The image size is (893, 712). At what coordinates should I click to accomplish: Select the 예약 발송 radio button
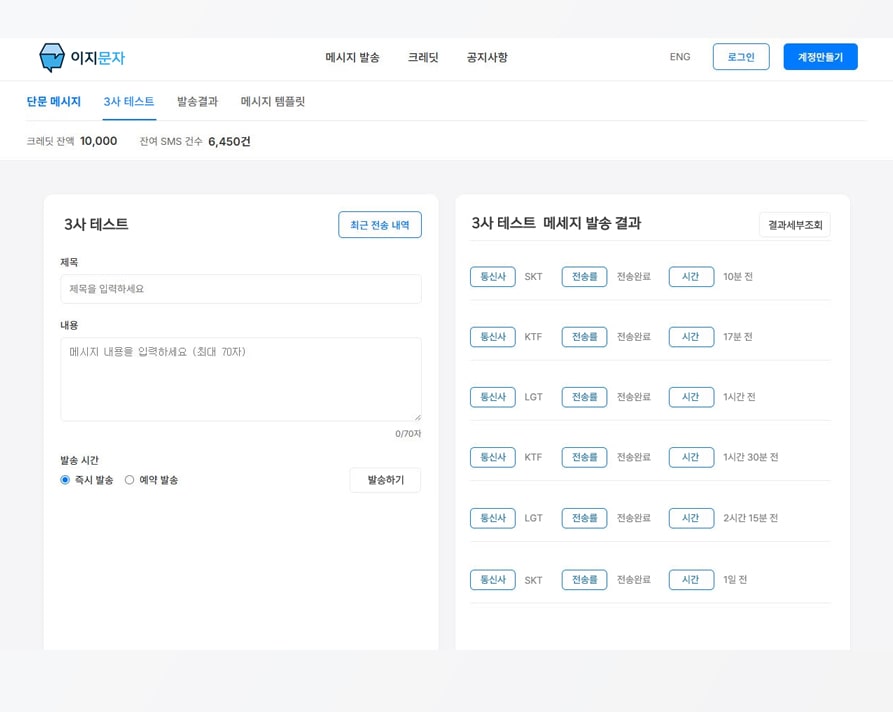click(x=131, y=479)
